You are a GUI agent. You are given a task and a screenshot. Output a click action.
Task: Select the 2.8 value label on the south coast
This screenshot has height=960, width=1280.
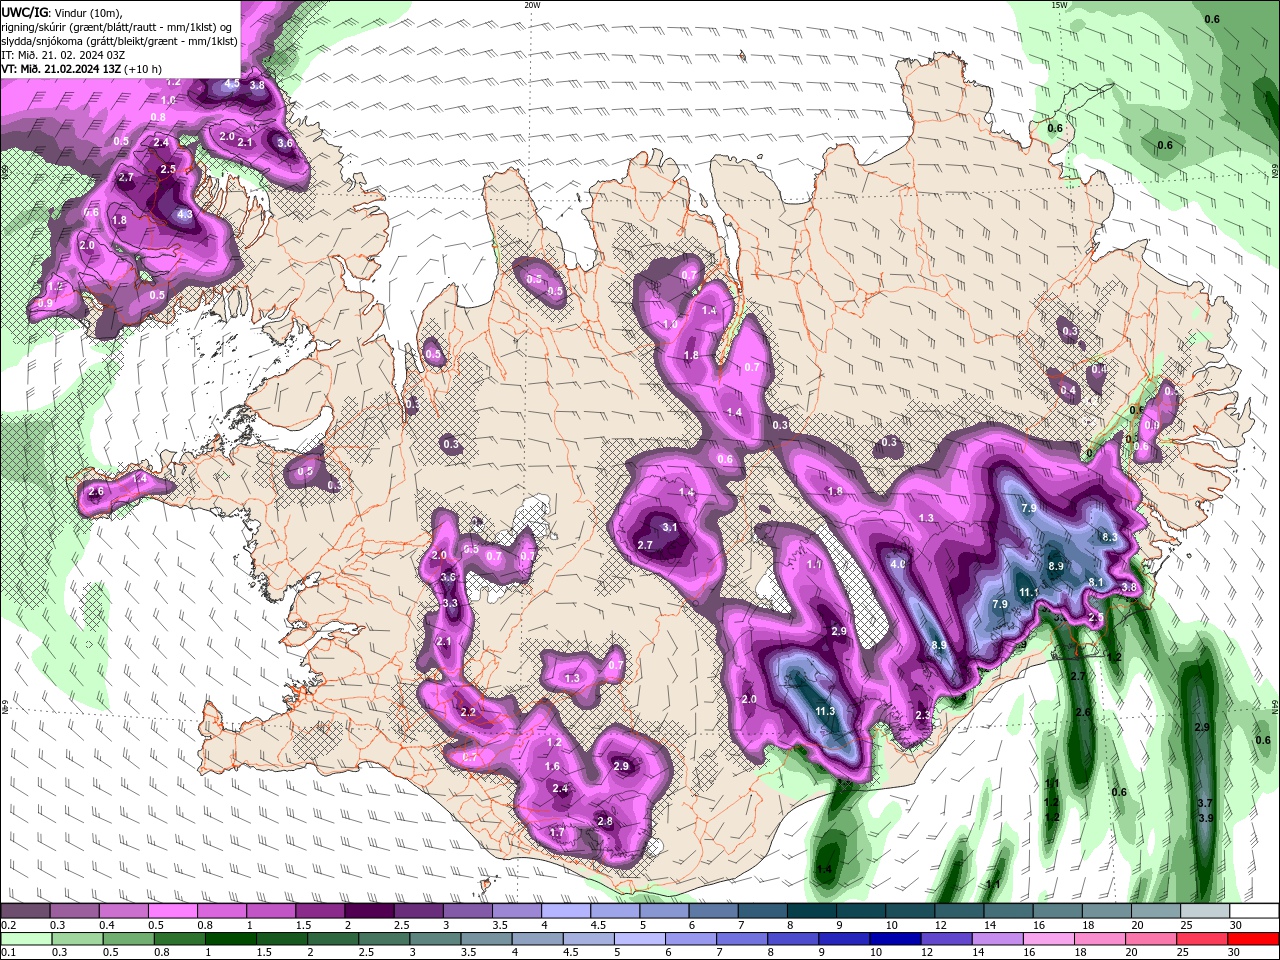pyautogui.click(x=604, y=821)
